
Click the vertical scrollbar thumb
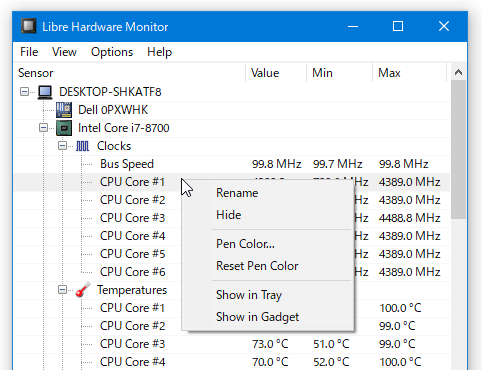click(458, 149)
